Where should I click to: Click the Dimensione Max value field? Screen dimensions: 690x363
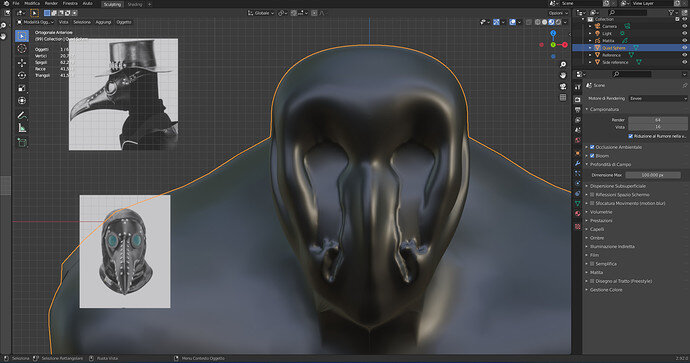[652, 175]
